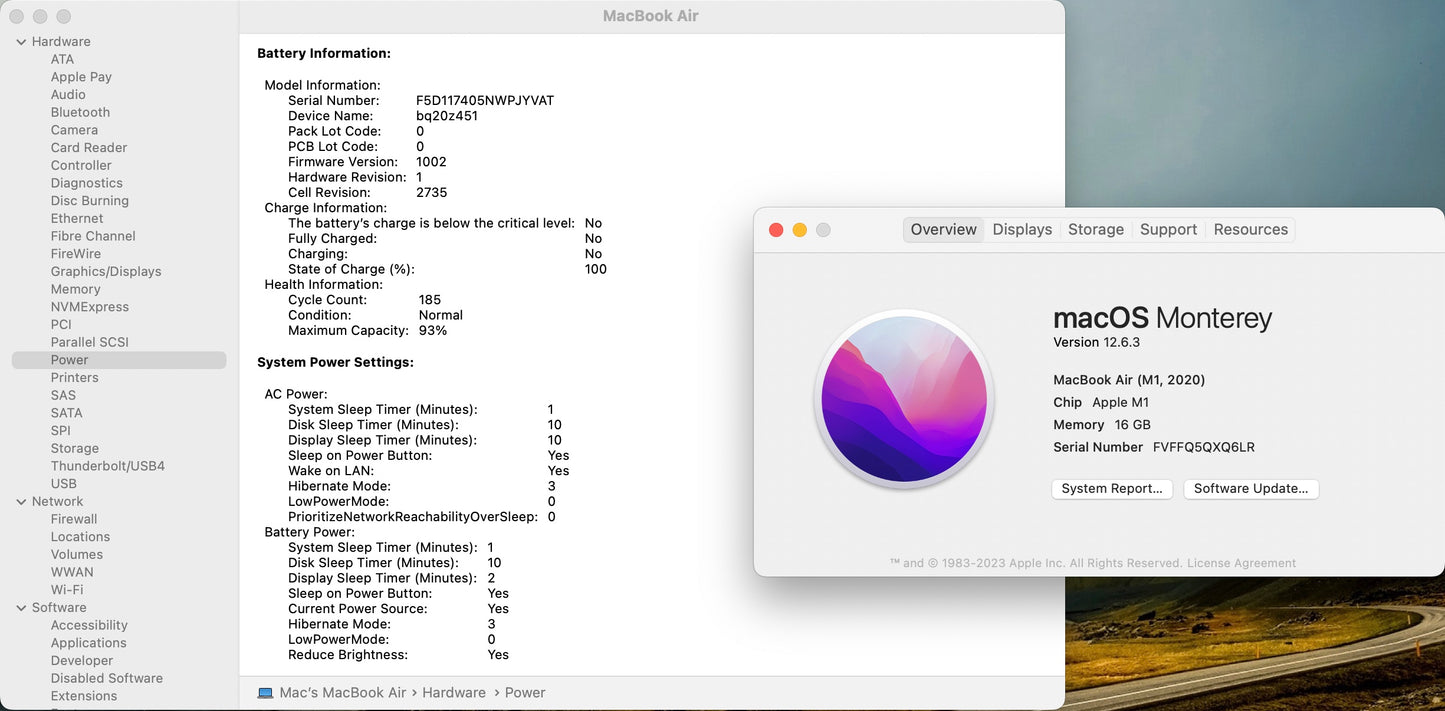This screenshot has height=711, width=1445.
Task: Go to the Resources tab
Action: pyautogui.click(x=1250, y=229)
